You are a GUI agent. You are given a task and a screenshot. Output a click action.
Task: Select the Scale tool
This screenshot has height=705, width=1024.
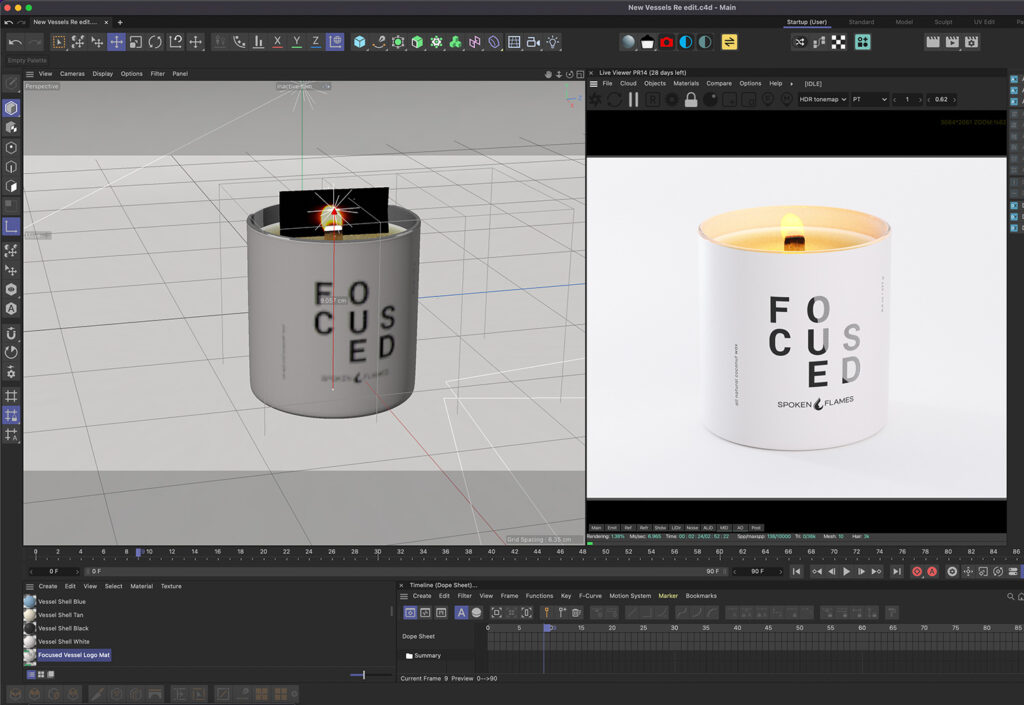tap(138, 42)
